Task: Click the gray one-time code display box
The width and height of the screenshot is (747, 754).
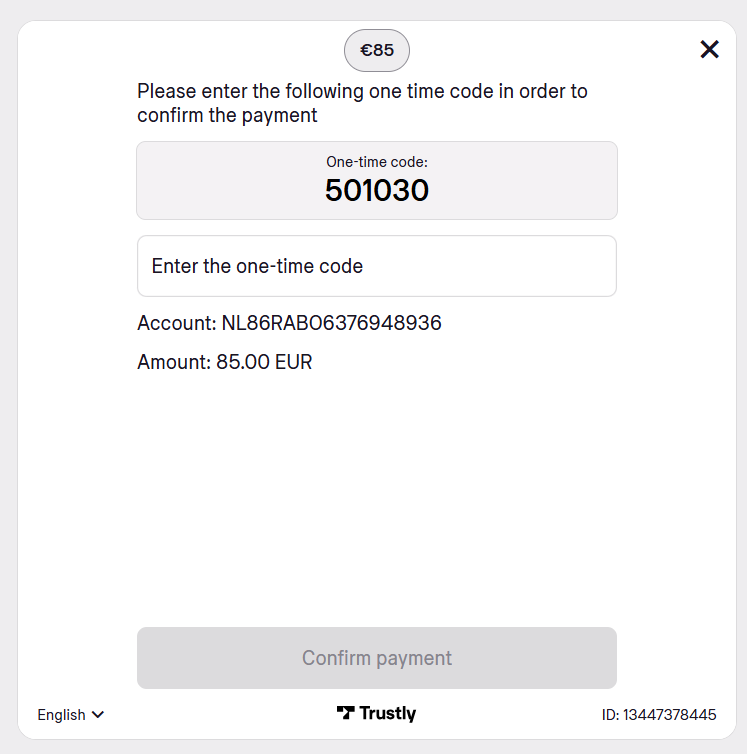Action: [x=377, y=180]
